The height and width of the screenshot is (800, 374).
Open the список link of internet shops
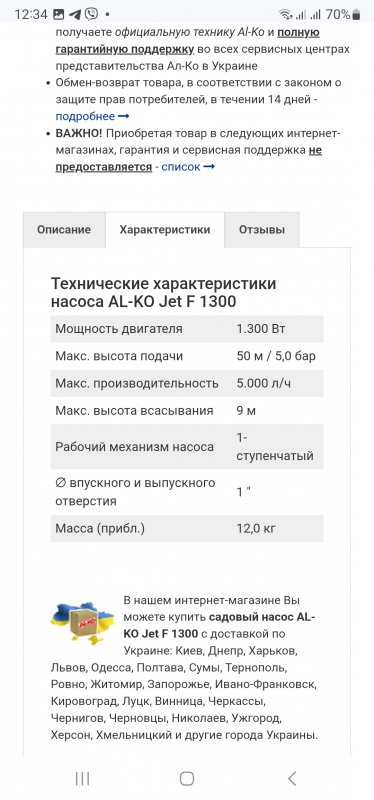[181, 167]
